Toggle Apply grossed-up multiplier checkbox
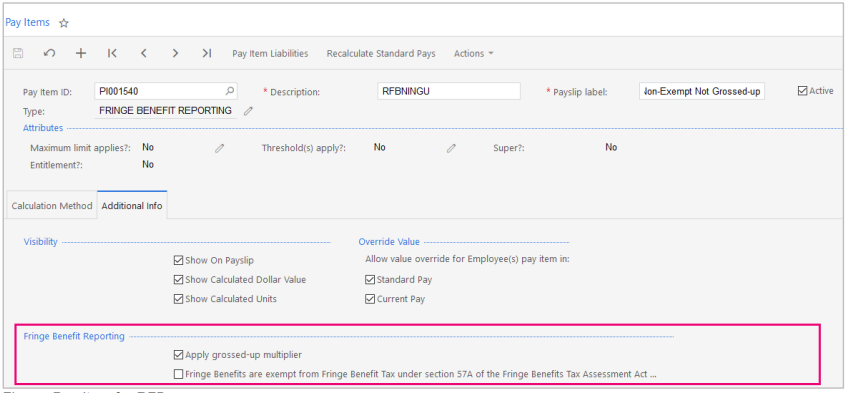The width and height of the screenshot is (847, 393). [178, 355]
